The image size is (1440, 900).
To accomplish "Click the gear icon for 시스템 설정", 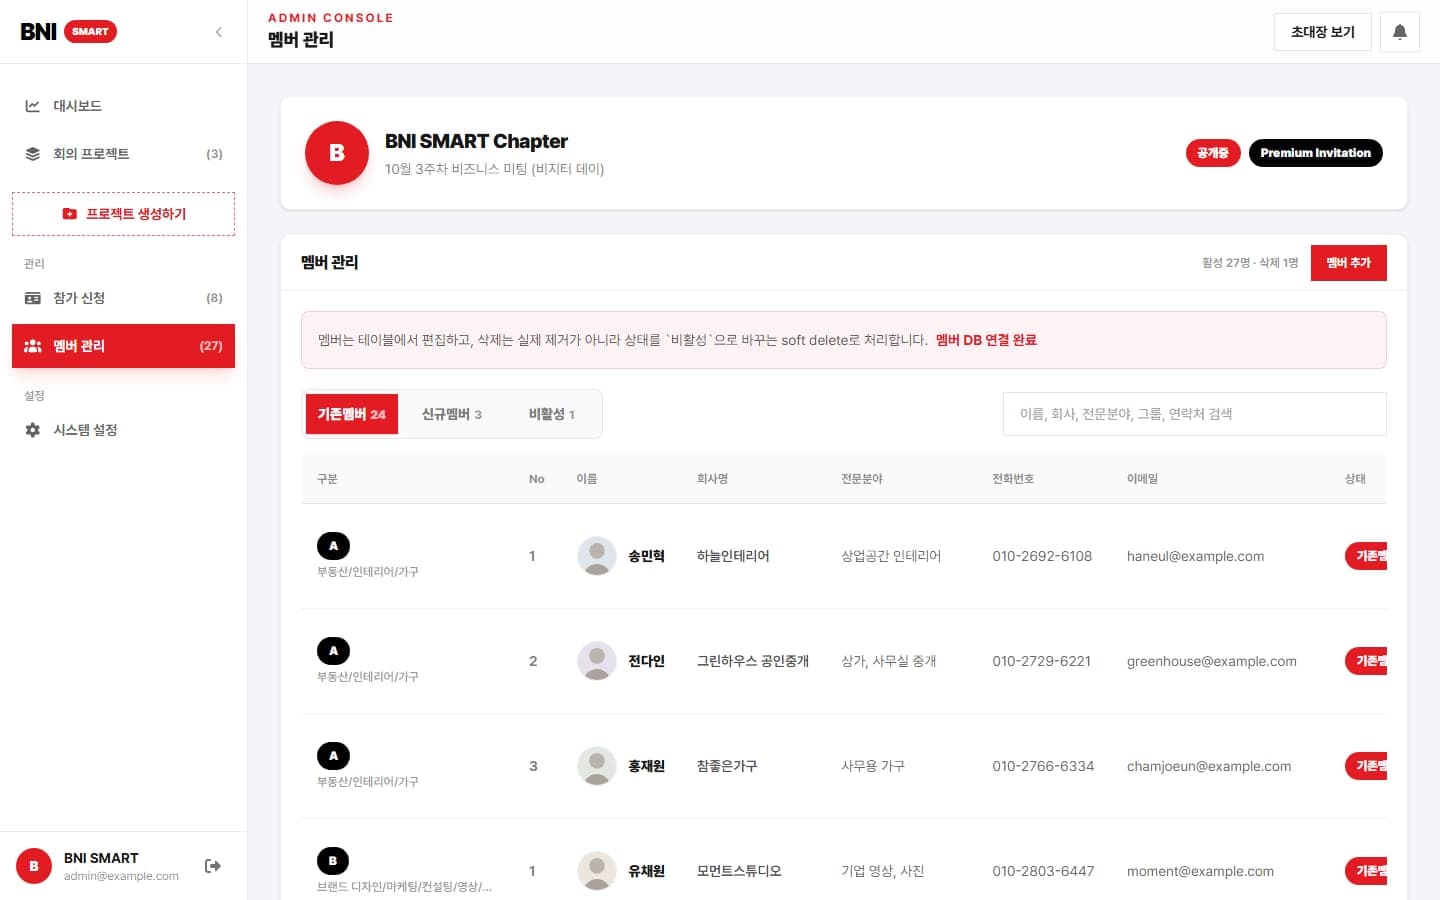I will [x=33, y=430].
